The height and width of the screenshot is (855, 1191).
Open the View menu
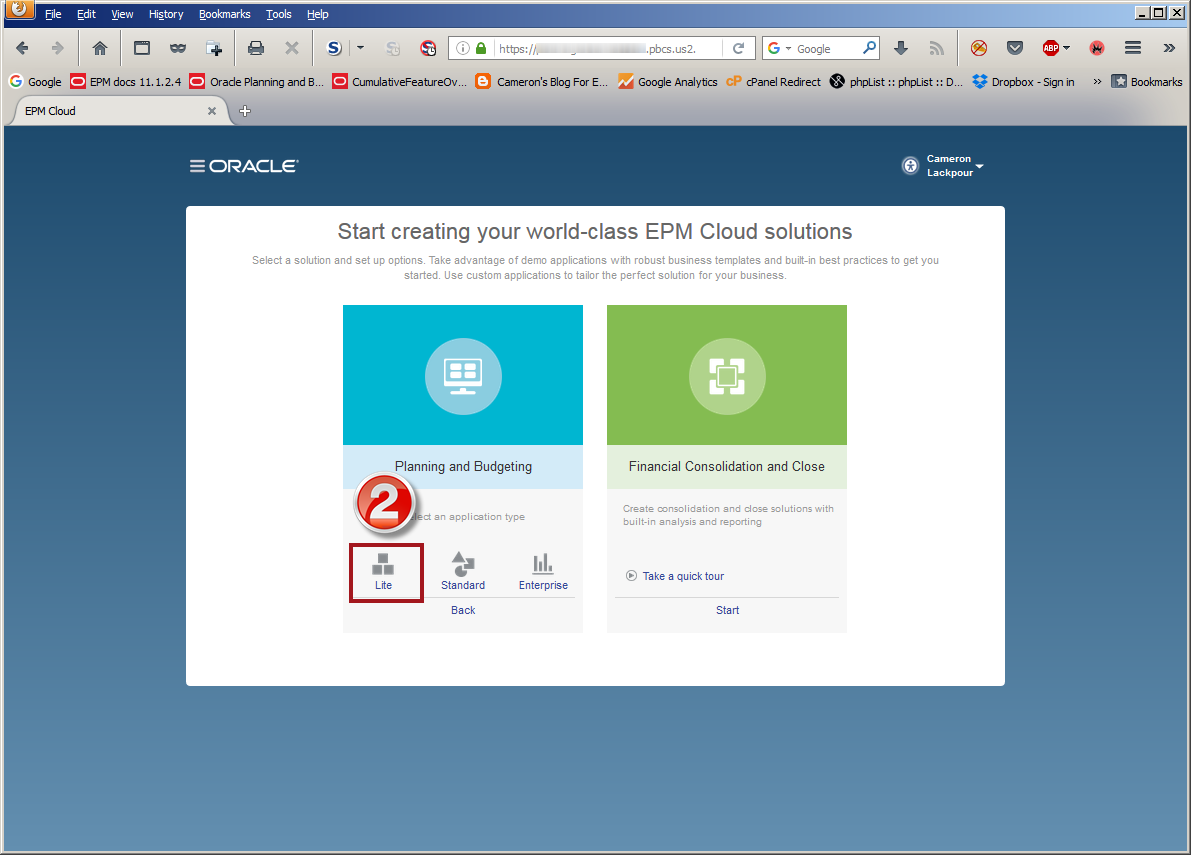point(122,14)
